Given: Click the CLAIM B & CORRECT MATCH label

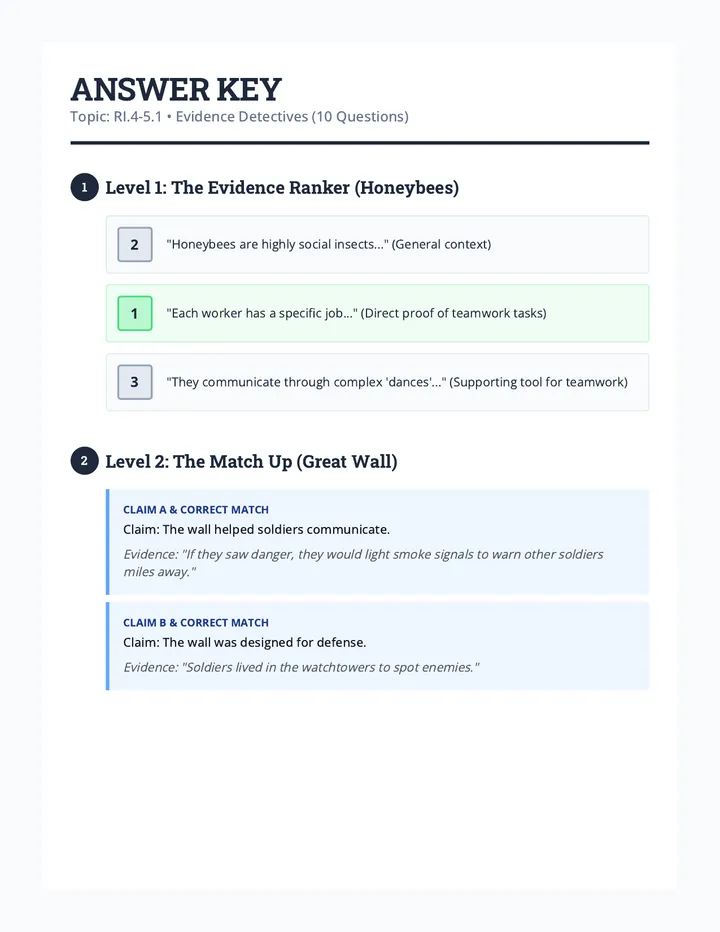Looking at the screenshot, I should (196, 622).
